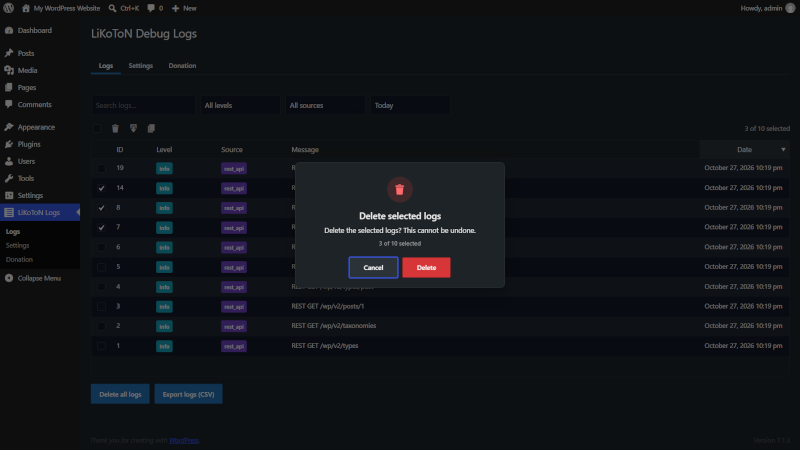Uncheck the box for log ID 7
This screenshot has width=800, height=450.
pos(102,228)
